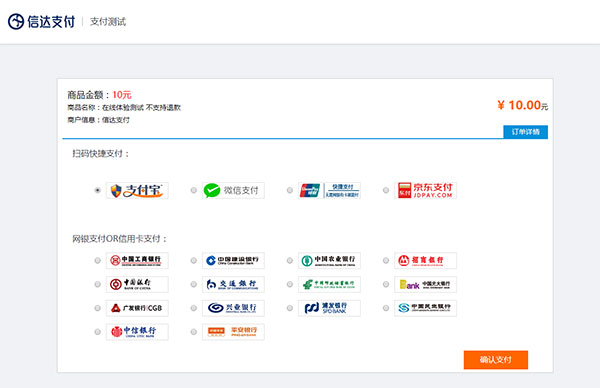Choose the 兴业银行 logo
Viewport: 600px width, 388px height.
(233, 308)
